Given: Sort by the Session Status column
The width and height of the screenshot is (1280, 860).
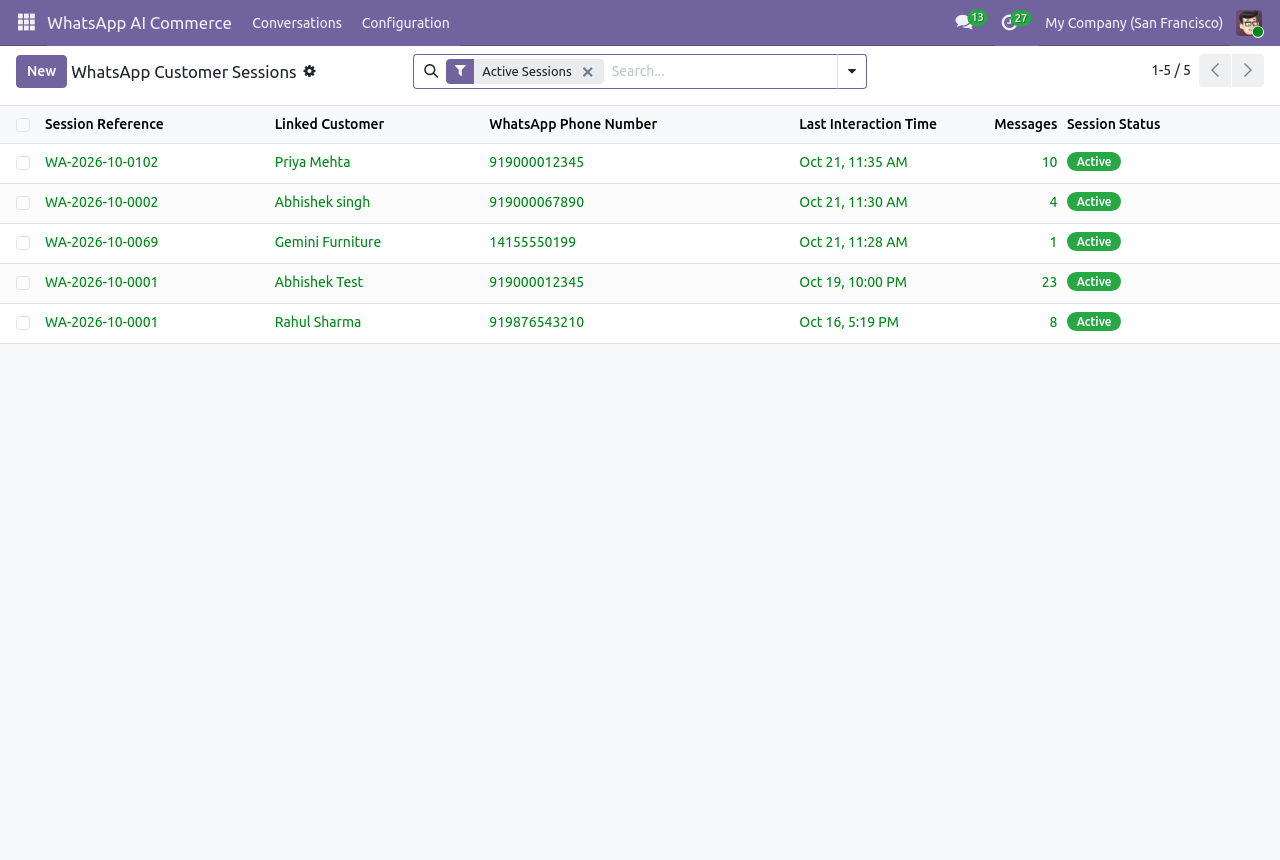Looking at the screenshot, I should (1113, 124).
